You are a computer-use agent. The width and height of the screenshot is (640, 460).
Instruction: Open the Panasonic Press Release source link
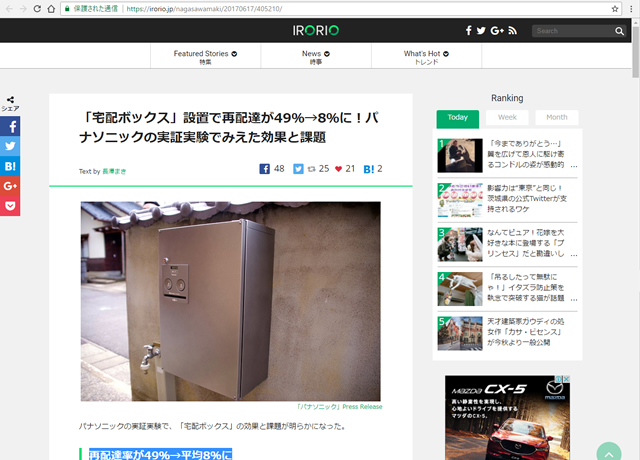pos(340,407)
